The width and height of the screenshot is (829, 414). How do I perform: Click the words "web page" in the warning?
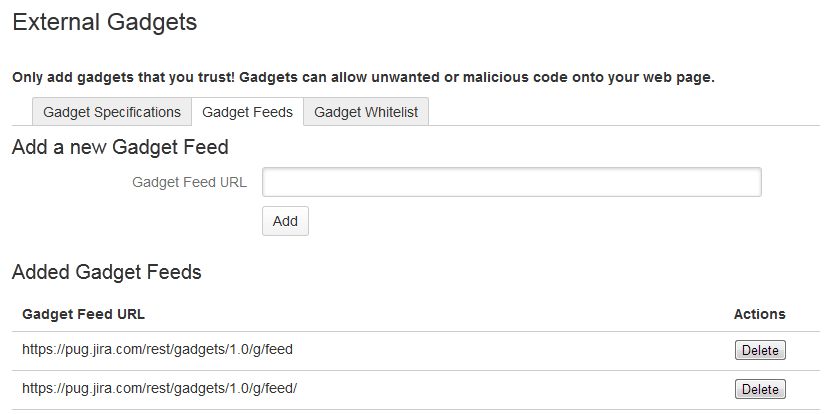point(682,77)
